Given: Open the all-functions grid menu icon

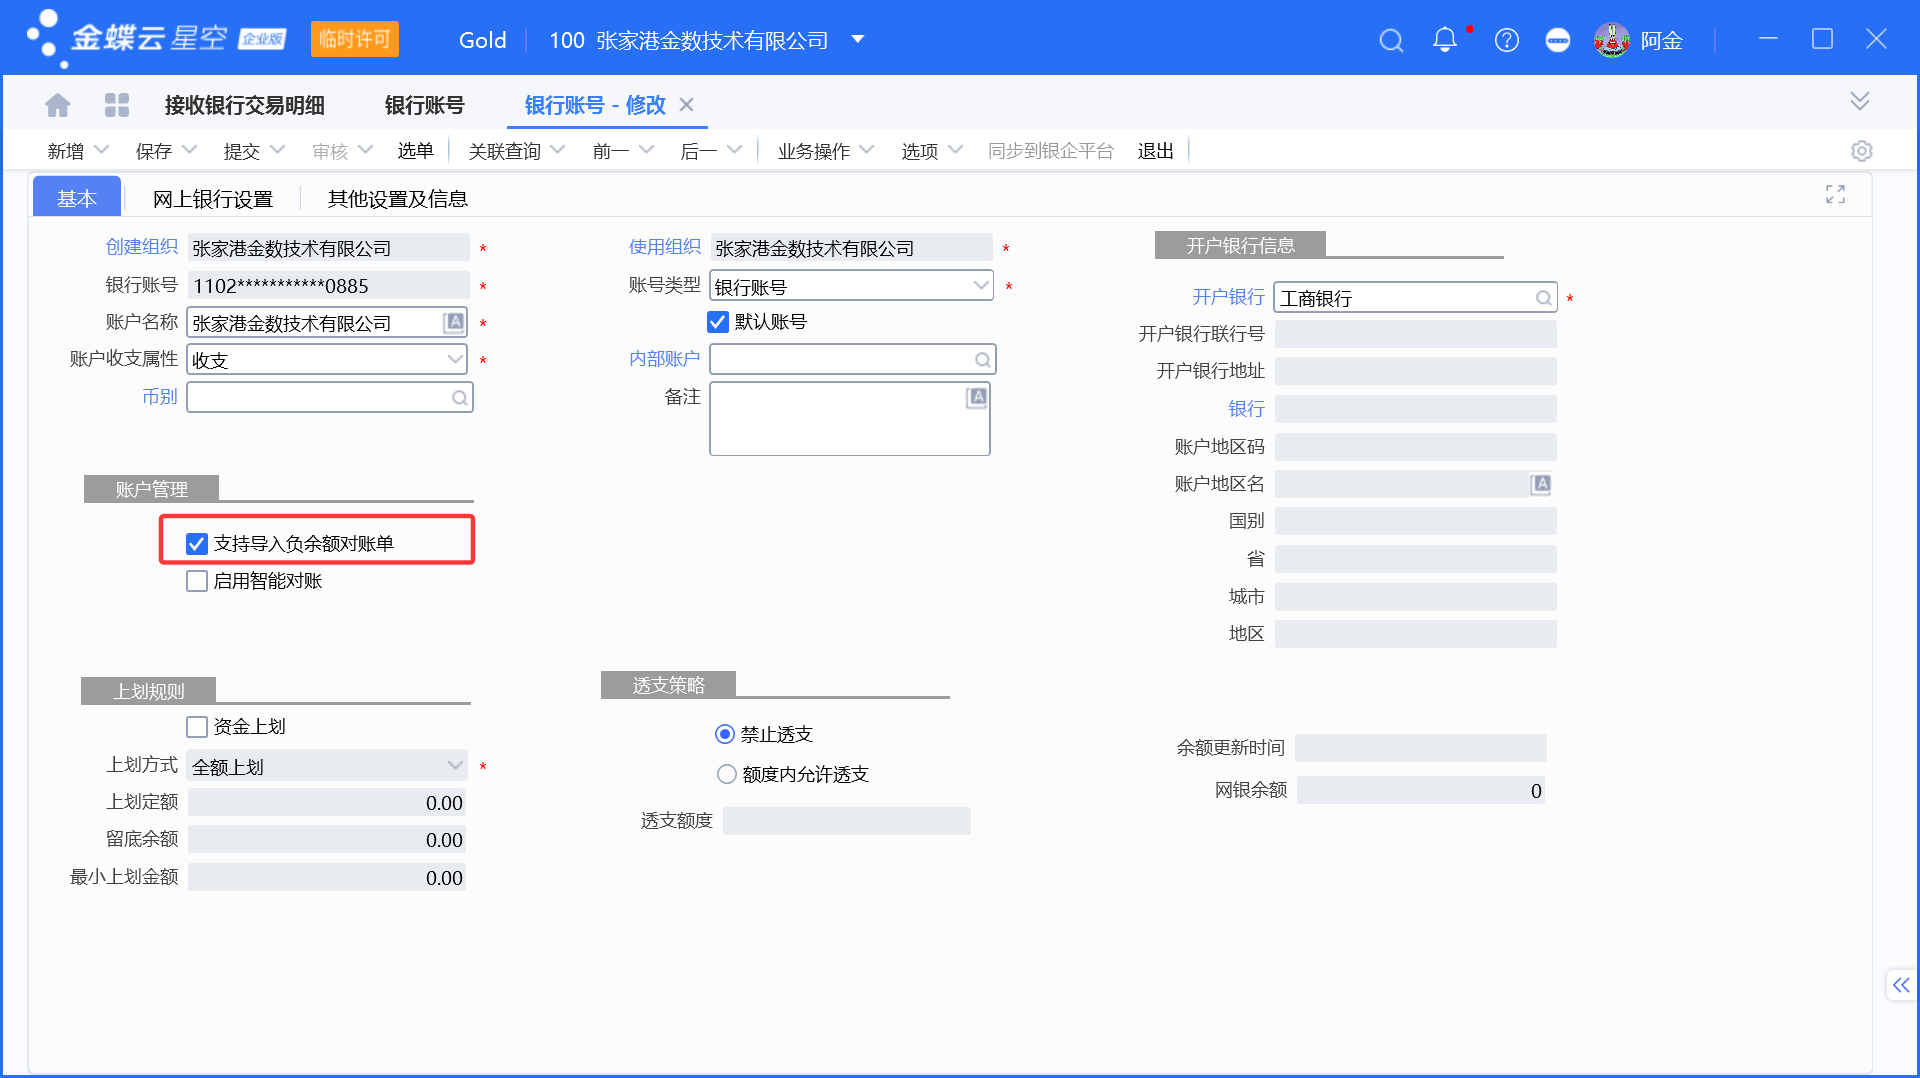Looking at the screenshot, I should tap(117, 105).
